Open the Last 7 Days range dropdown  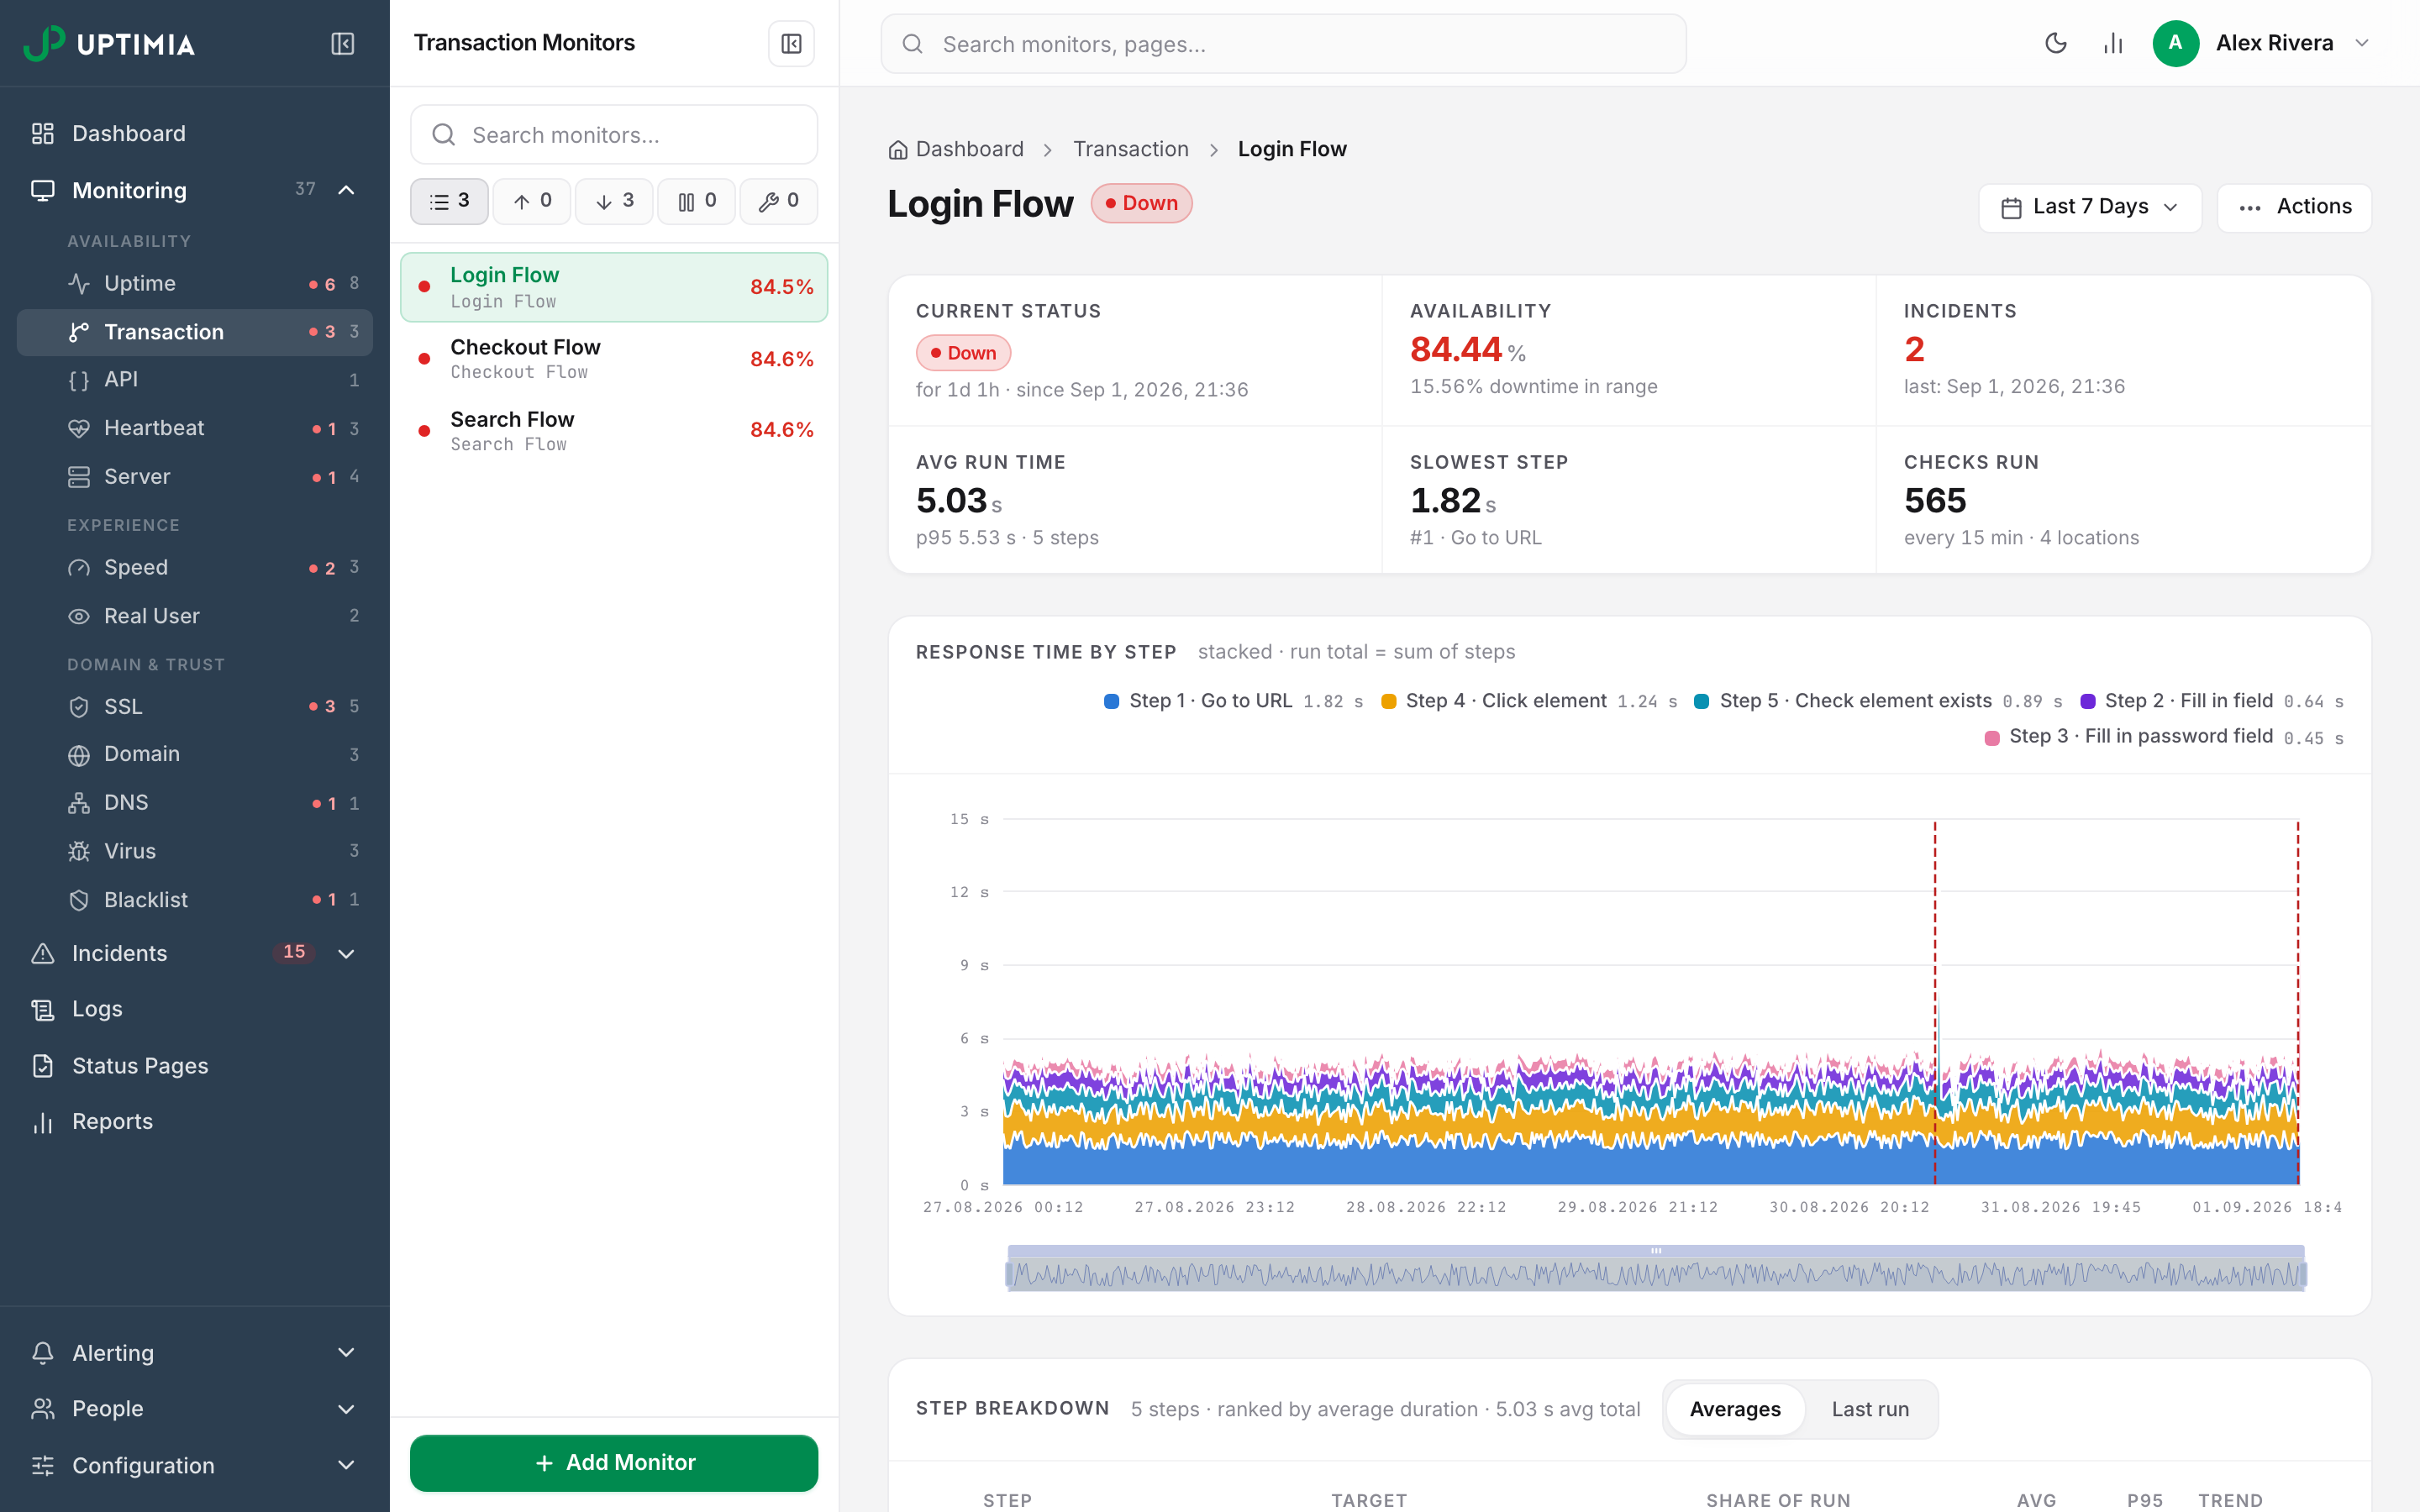click(2089, 207)
